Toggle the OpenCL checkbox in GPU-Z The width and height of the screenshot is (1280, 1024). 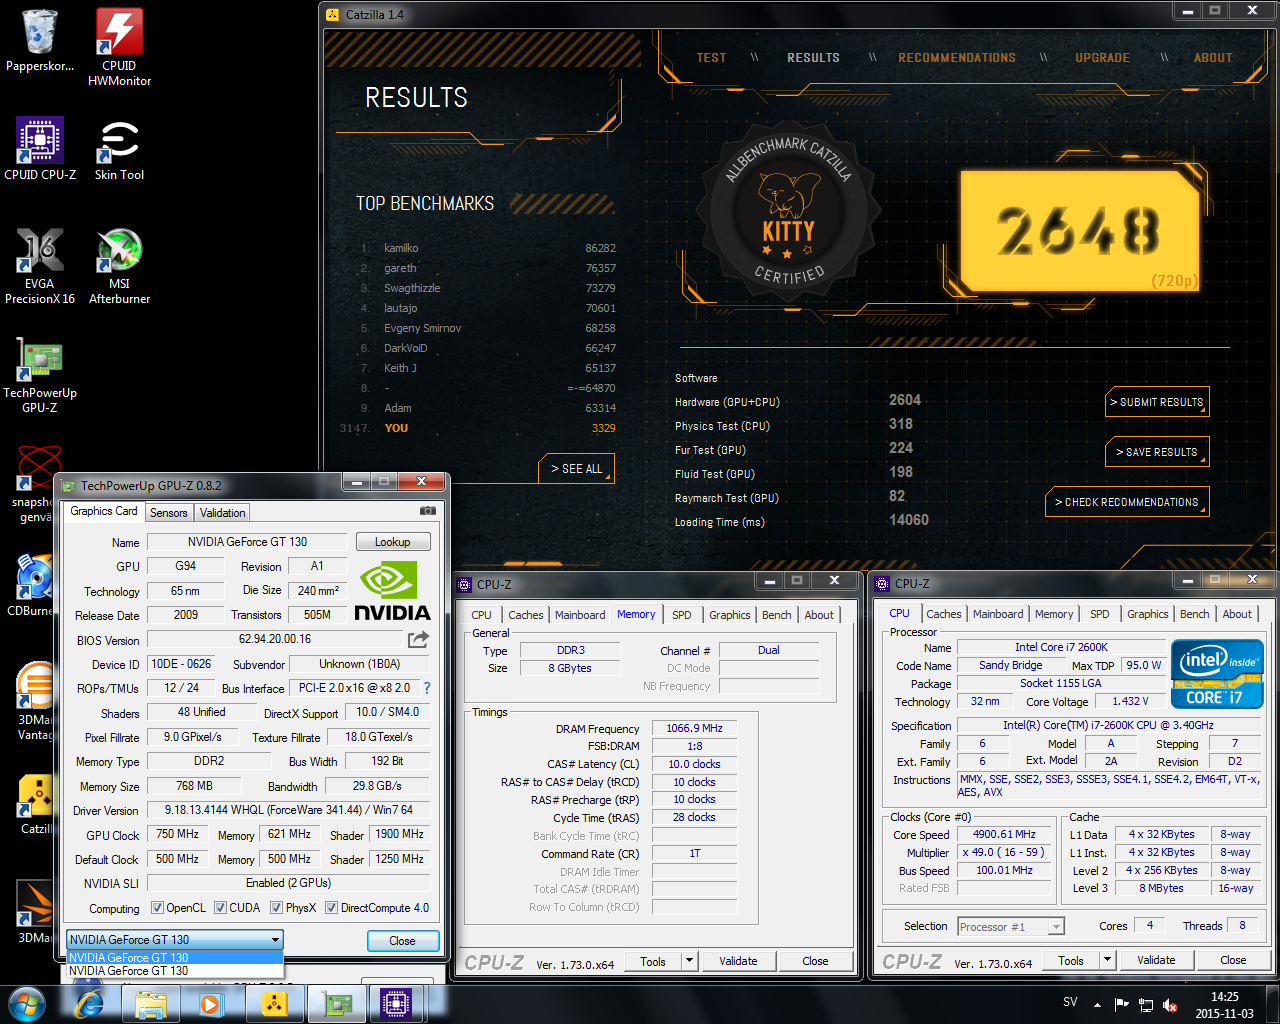(x=157, y=908)
